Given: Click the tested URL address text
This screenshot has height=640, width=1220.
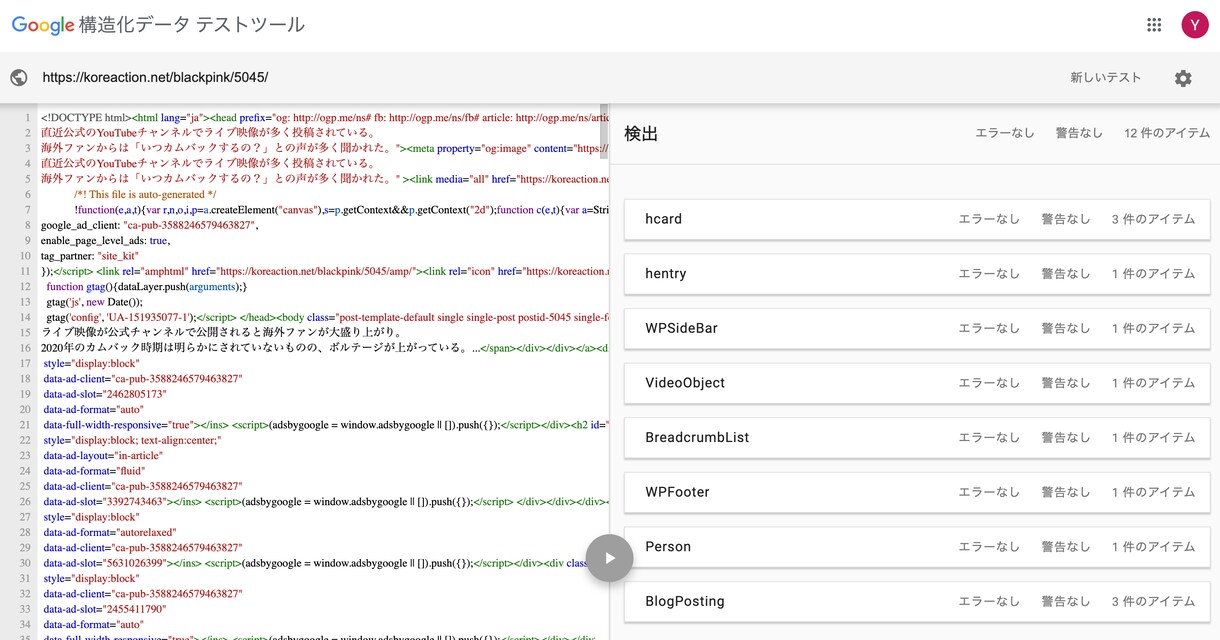Looking at the screenshot, I should (155, 78).
